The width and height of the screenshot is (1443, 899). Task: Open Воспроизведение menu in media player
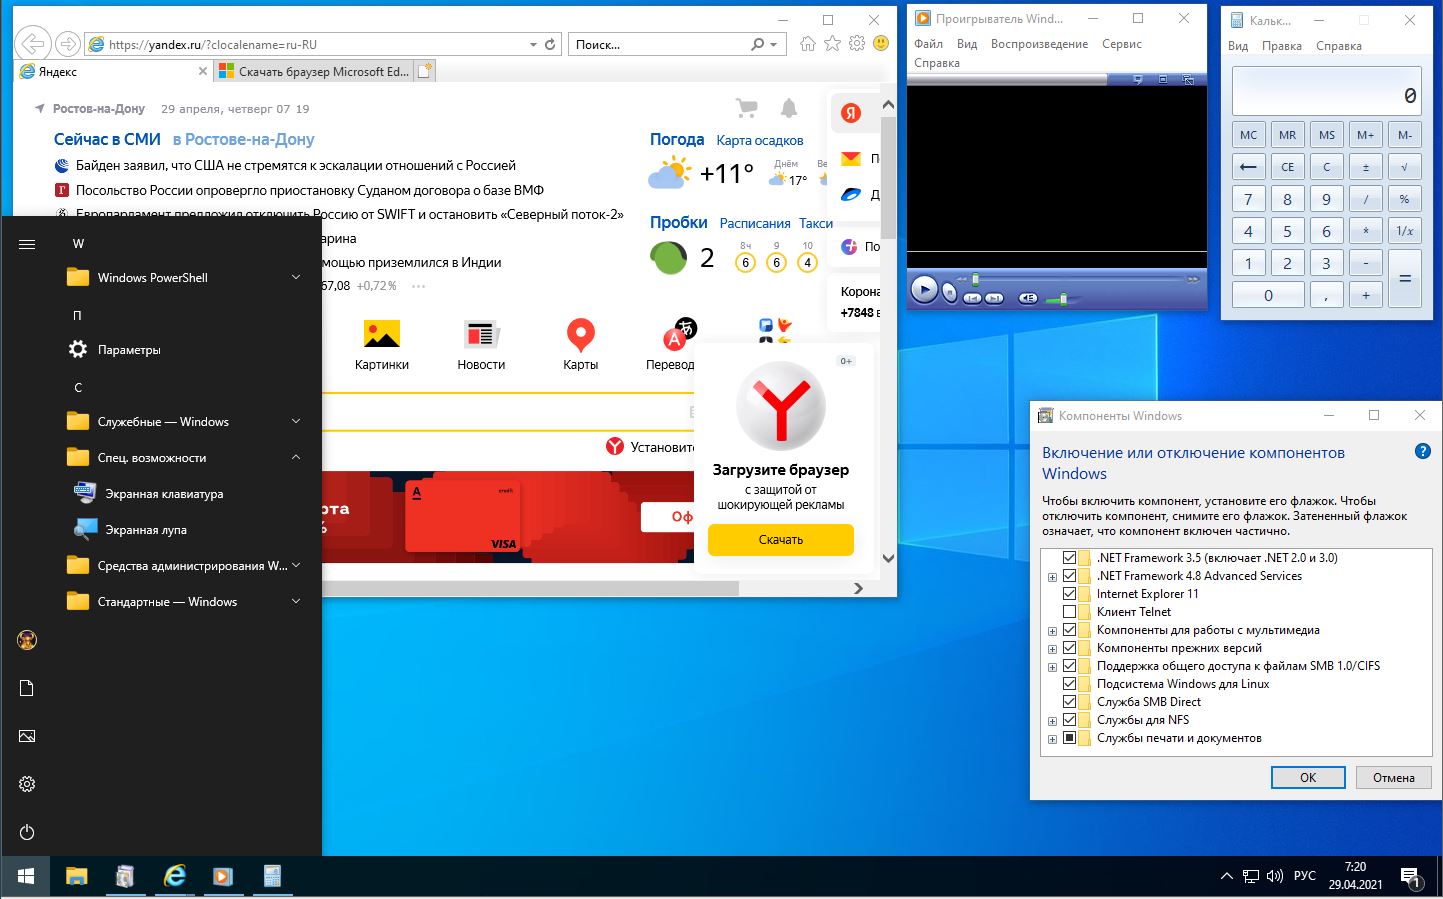(1039, 44)
